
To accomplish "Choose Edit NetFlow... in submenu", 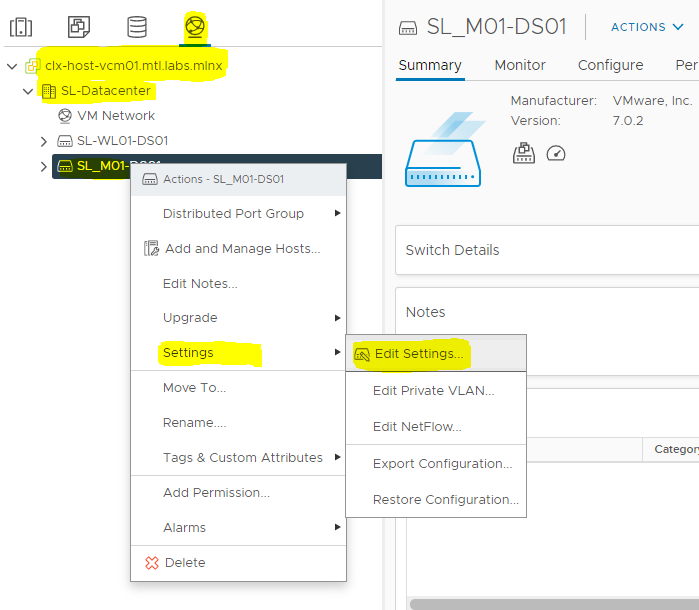I will coord(436,427).
